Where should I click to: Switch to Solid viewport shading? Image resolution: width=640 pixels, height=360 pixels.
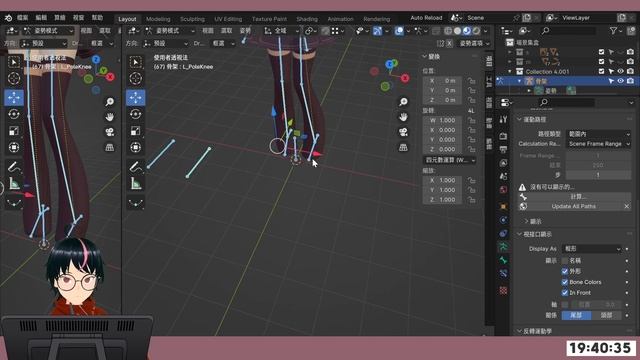pos(457,31)
